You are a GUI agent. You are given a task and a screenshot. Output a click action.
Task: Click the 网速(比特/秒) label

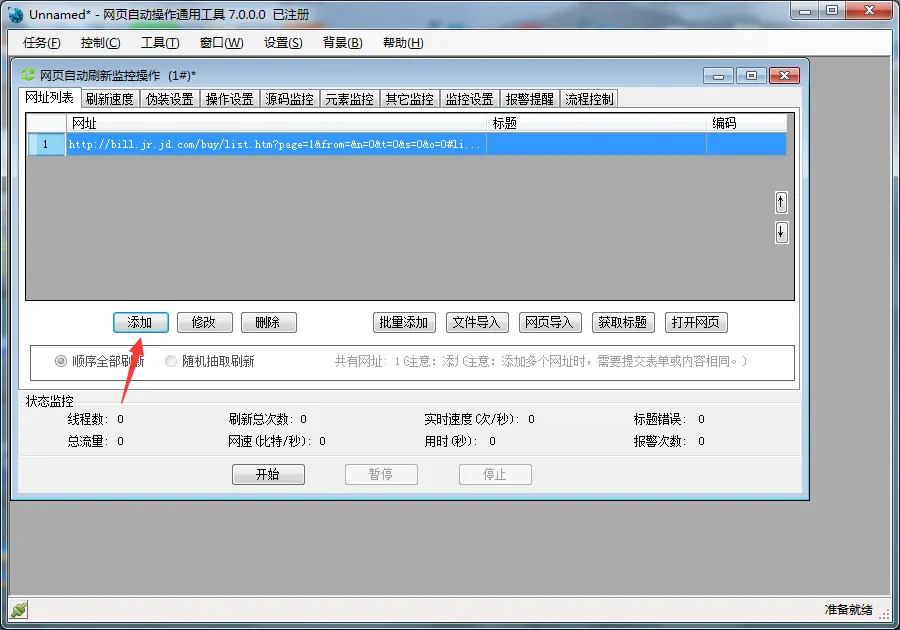(x=270, y=441)
